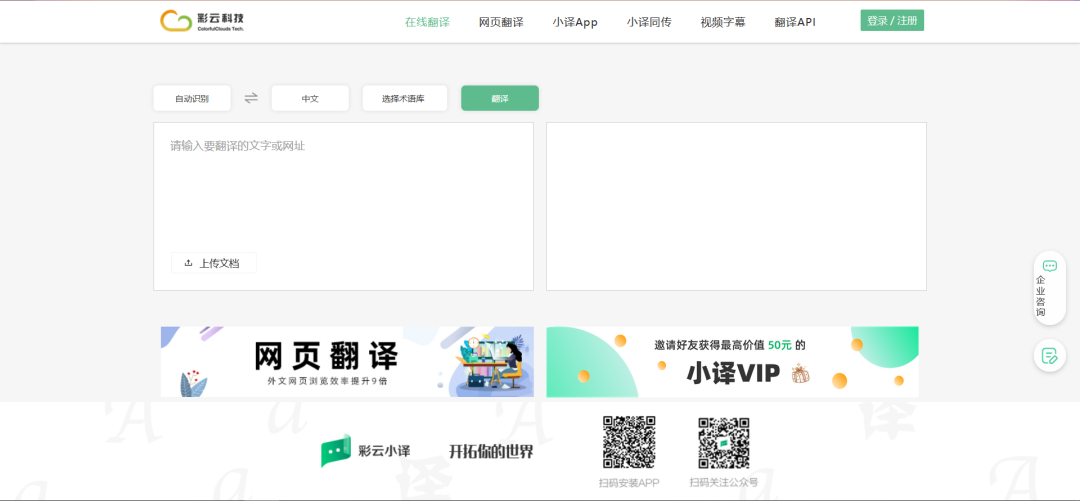Click the translation output panel
The height and width of the screenshot is (501, 1080).
click(736, 207)
